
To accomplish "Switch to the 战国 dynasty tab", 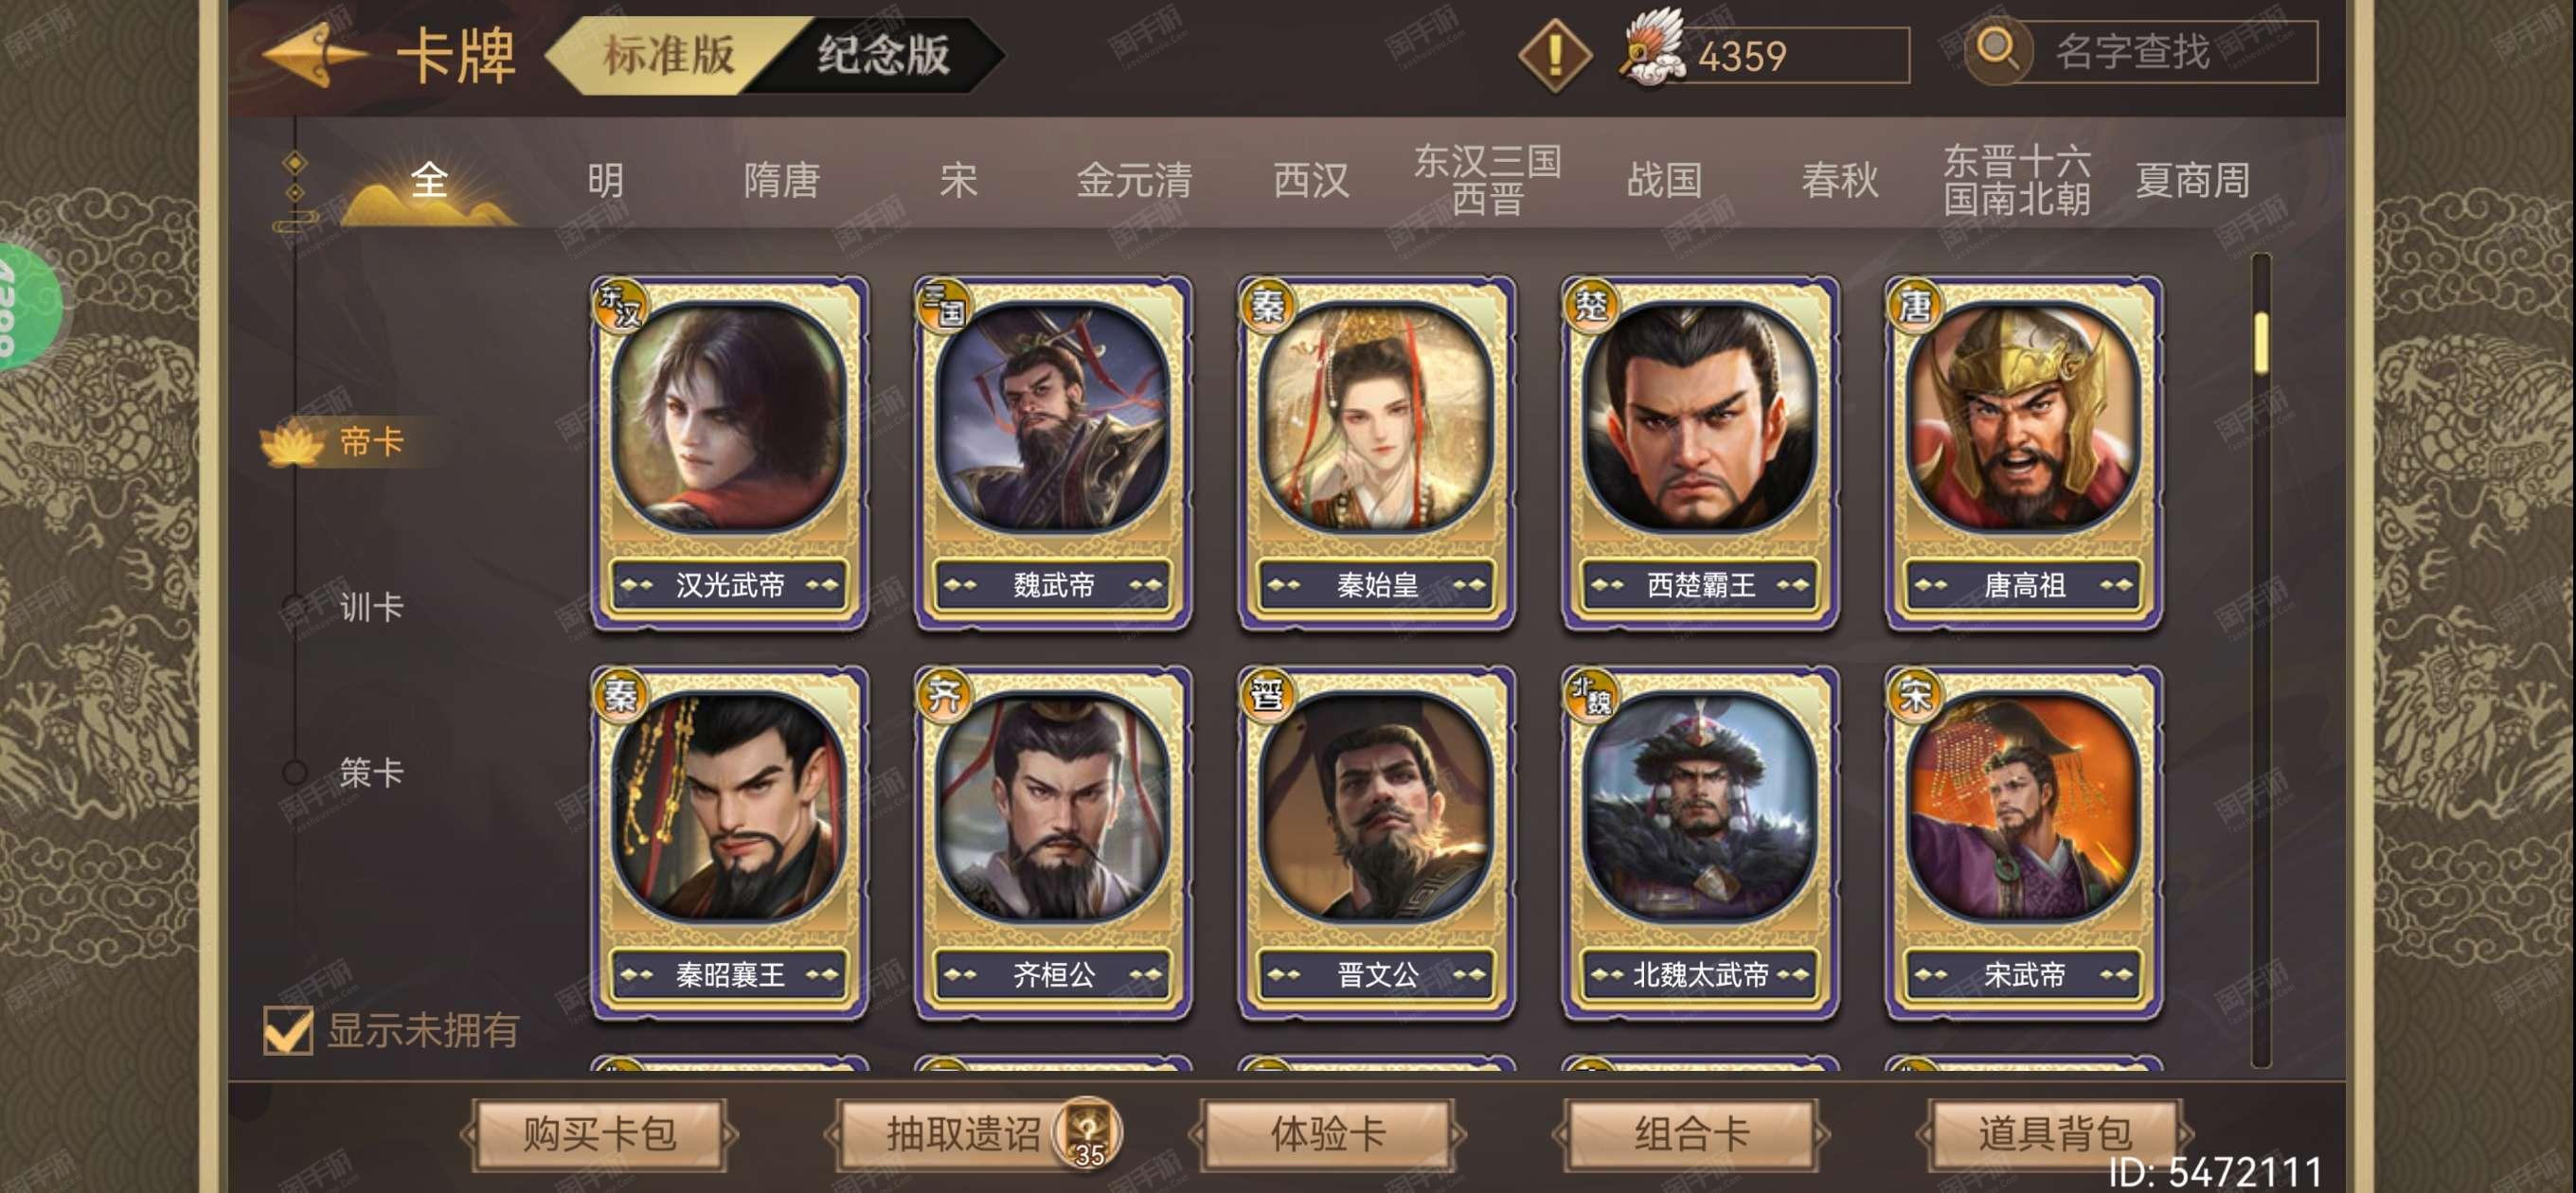I will point(1664,181).
